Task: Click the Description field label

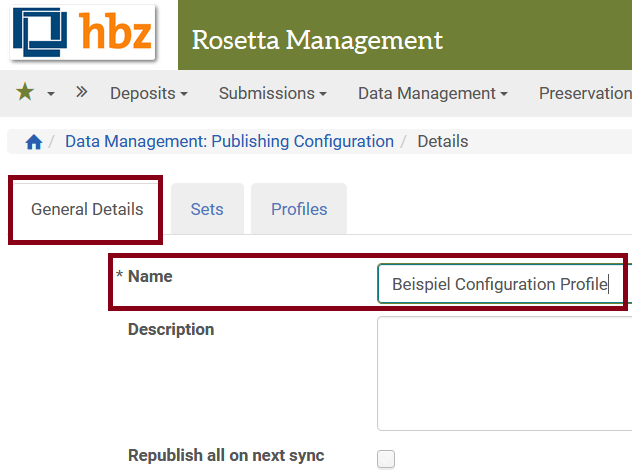Action: (x=171, y=329)
